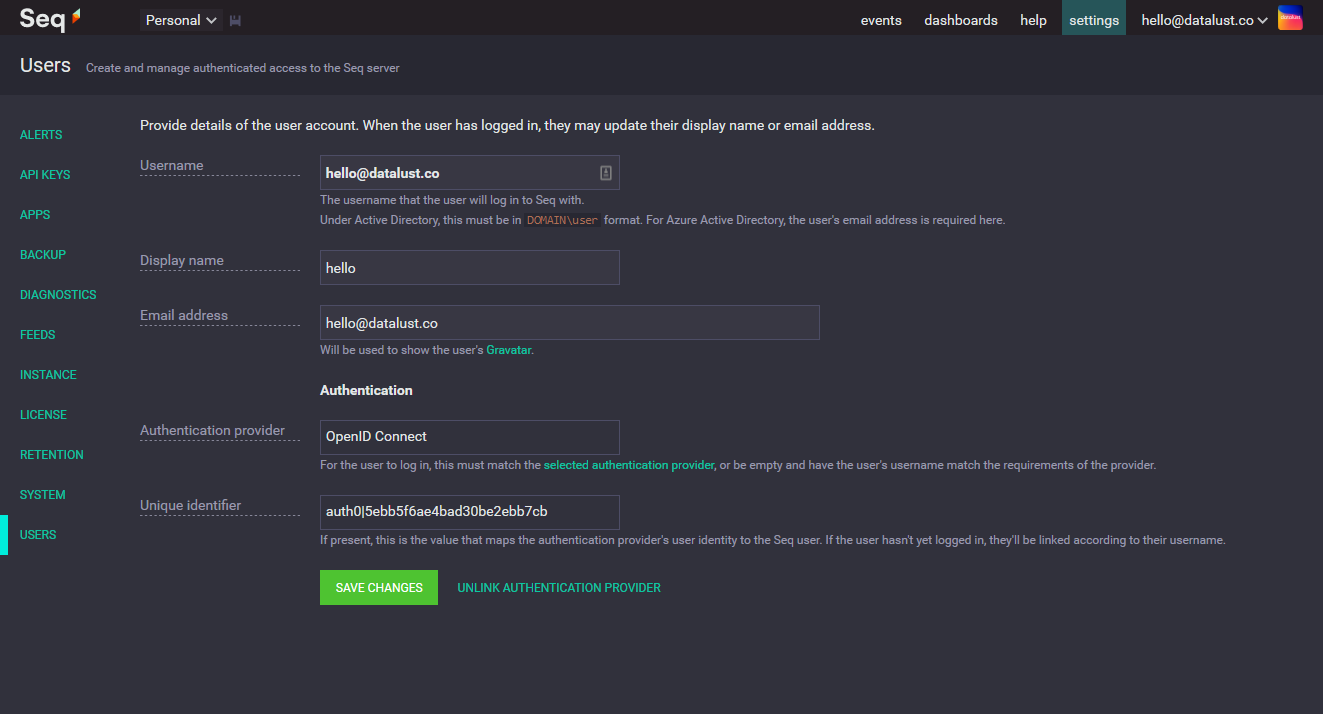This screenshot has width=1323, height=714.
Task: Click the 'Users' page heading
Action: pyautogui.click(x=45, y=66)
